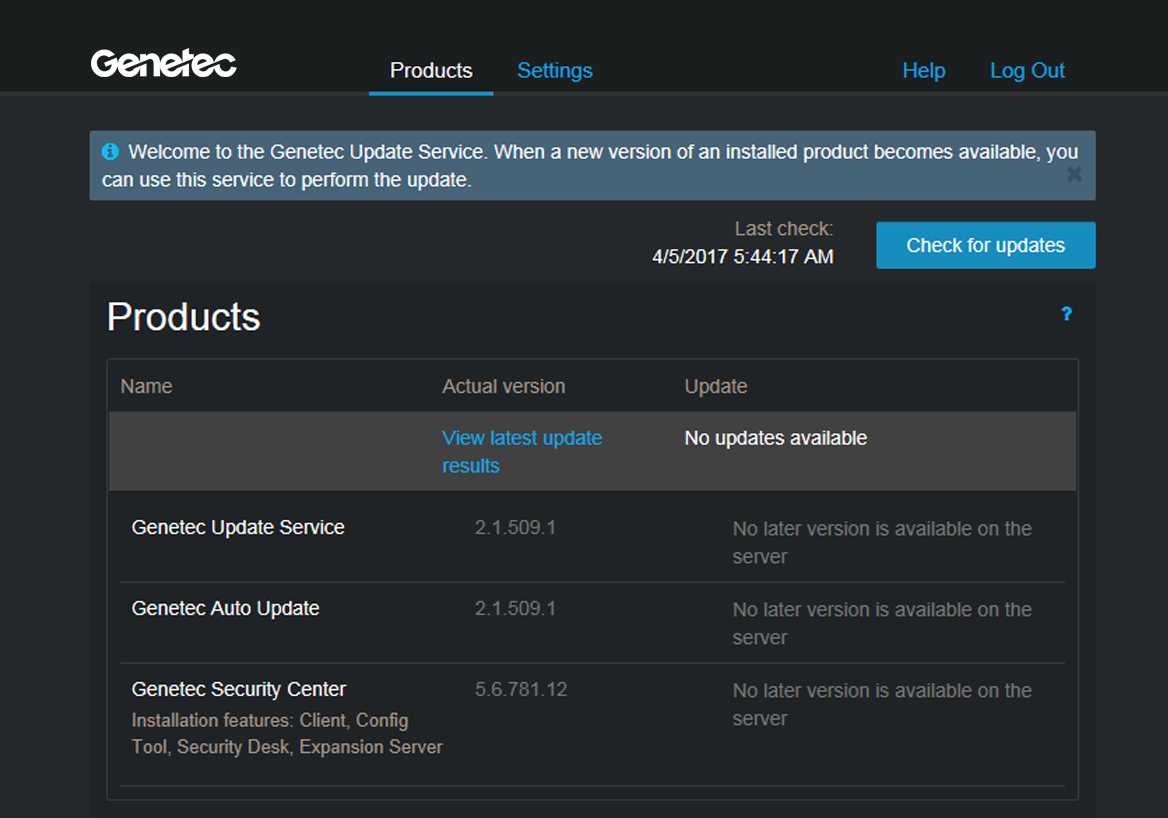Switch to the Products tab
1168x818 pixels.
tap(431, 71)
